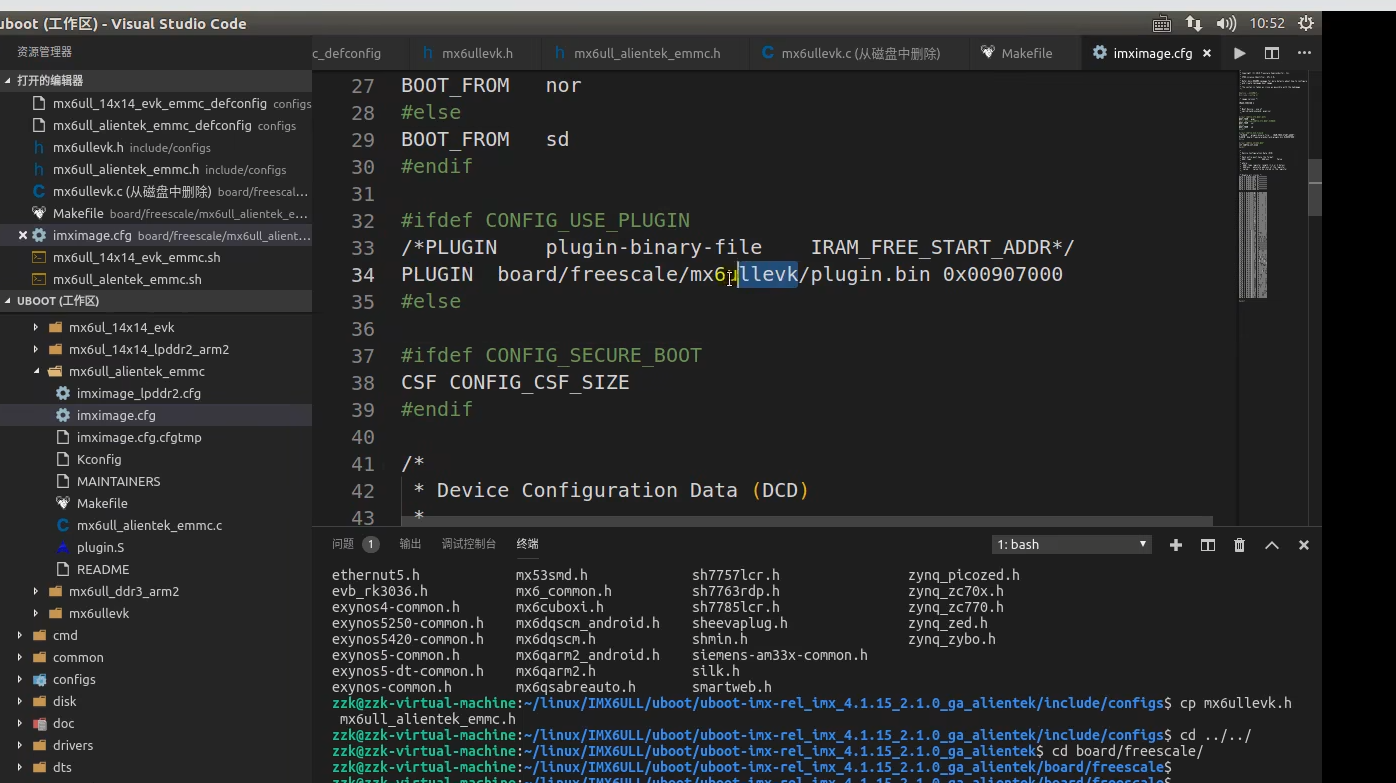Open the sound volume indicator
Viewport: 1396px width, 783px height.
tap(1226, 23)
